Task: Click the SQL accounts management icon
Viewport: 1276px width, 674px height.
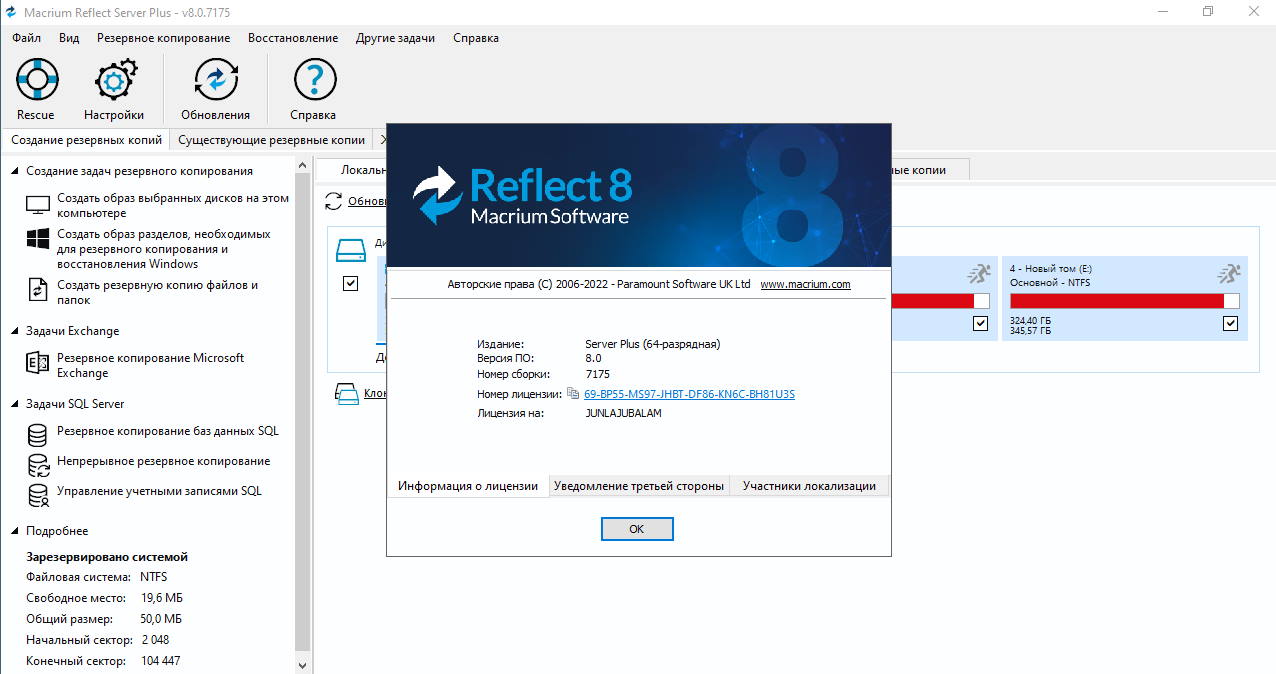Action: pyautogui.click(x=38, y=495)
